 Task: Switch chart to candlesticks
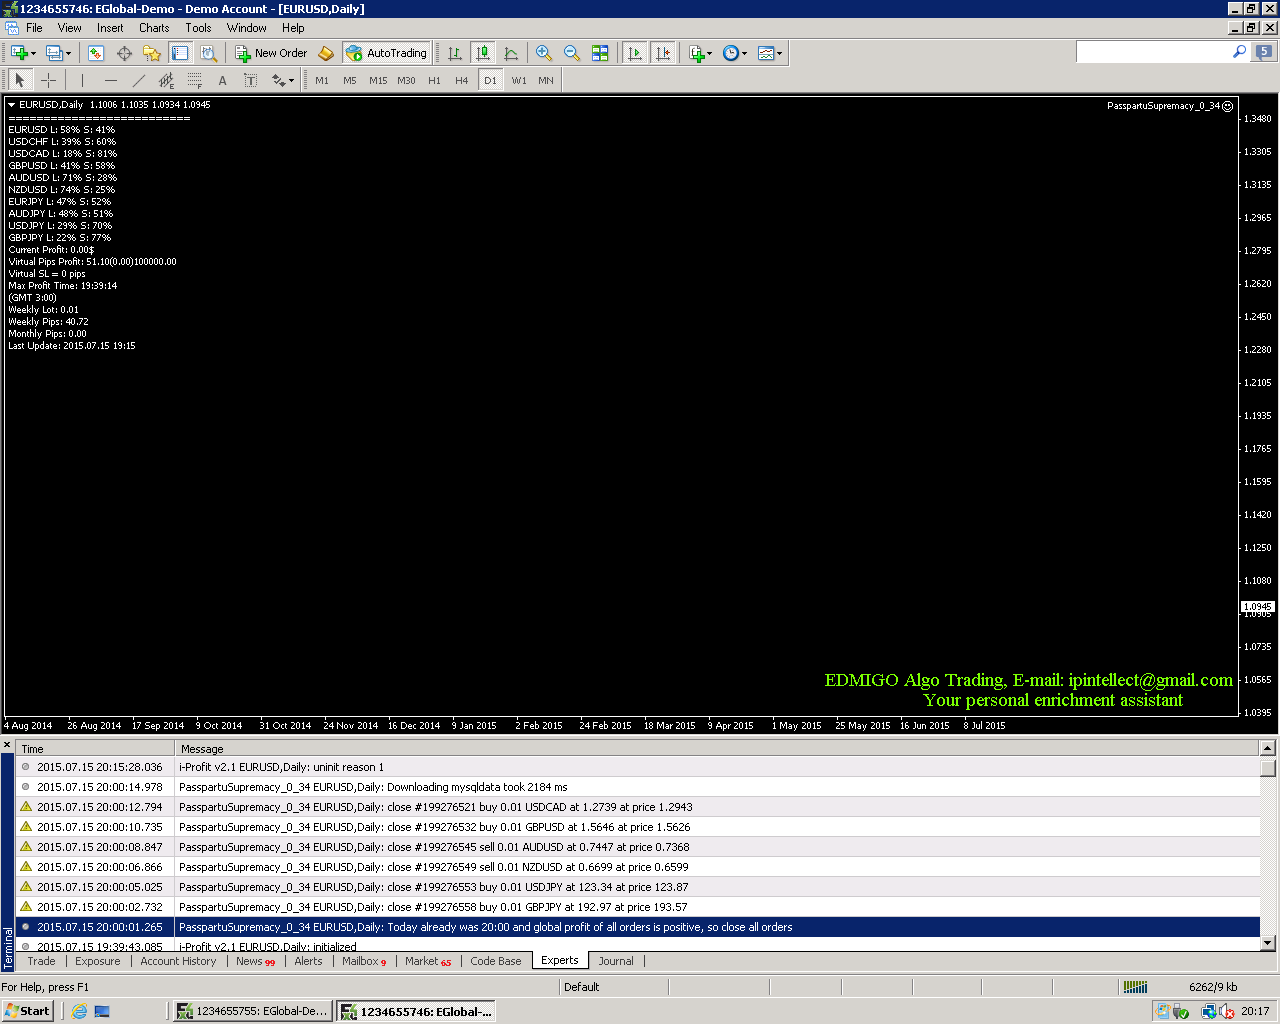tap(483, 53)
